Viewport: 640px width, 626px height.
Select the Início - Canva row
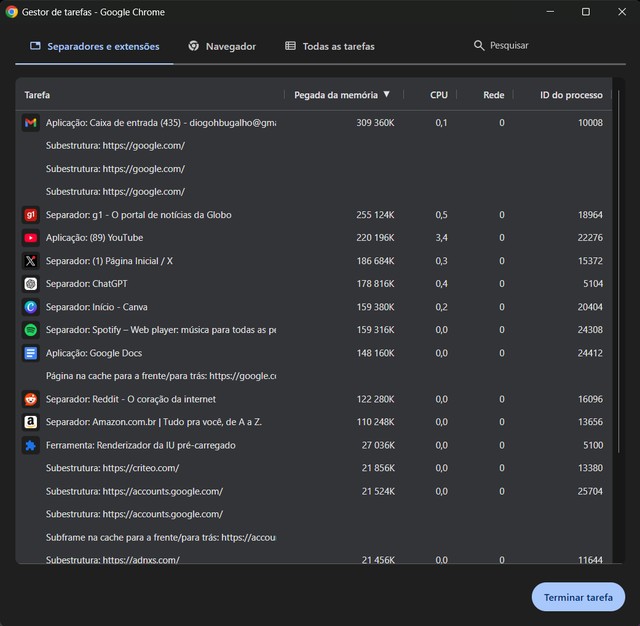pyautogui.click(x=313, y=307)
